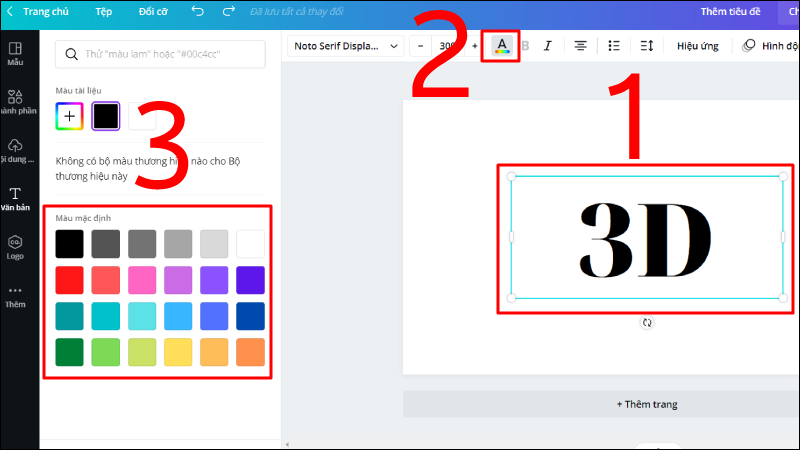Click the line spacing icon
This screenshot has width=800, height=450.
coord(647,46)
